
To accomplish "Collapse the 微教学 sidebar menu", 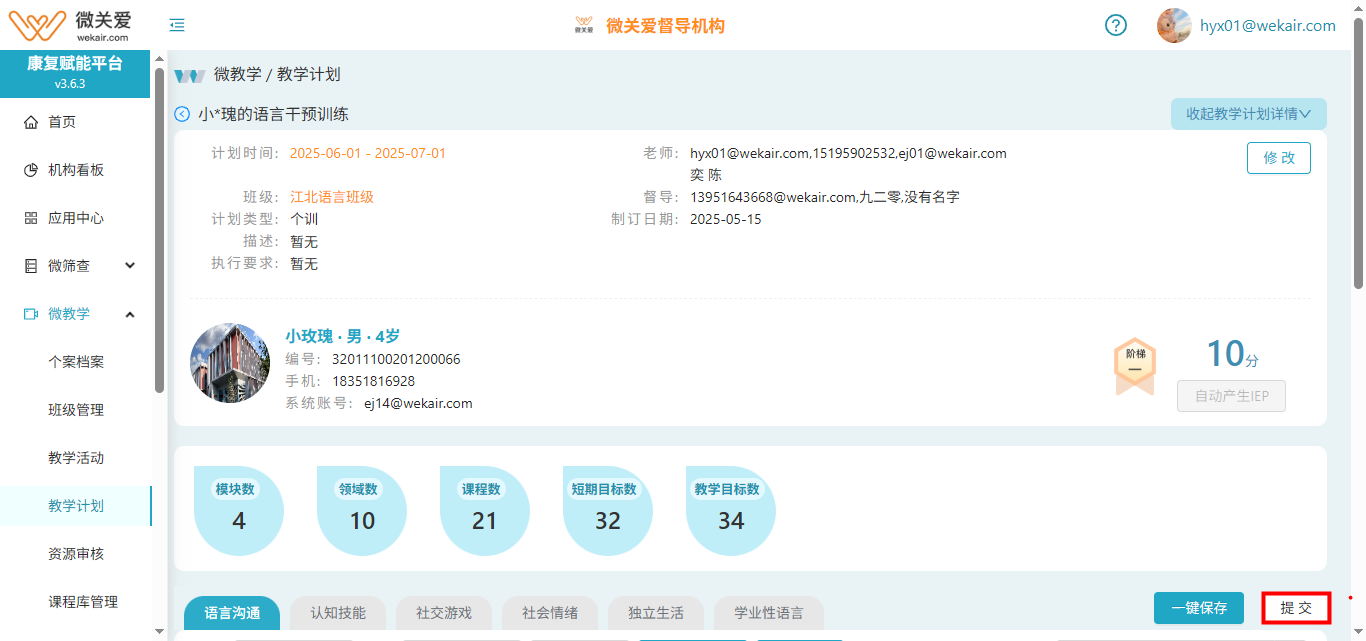I will (129, 314).
